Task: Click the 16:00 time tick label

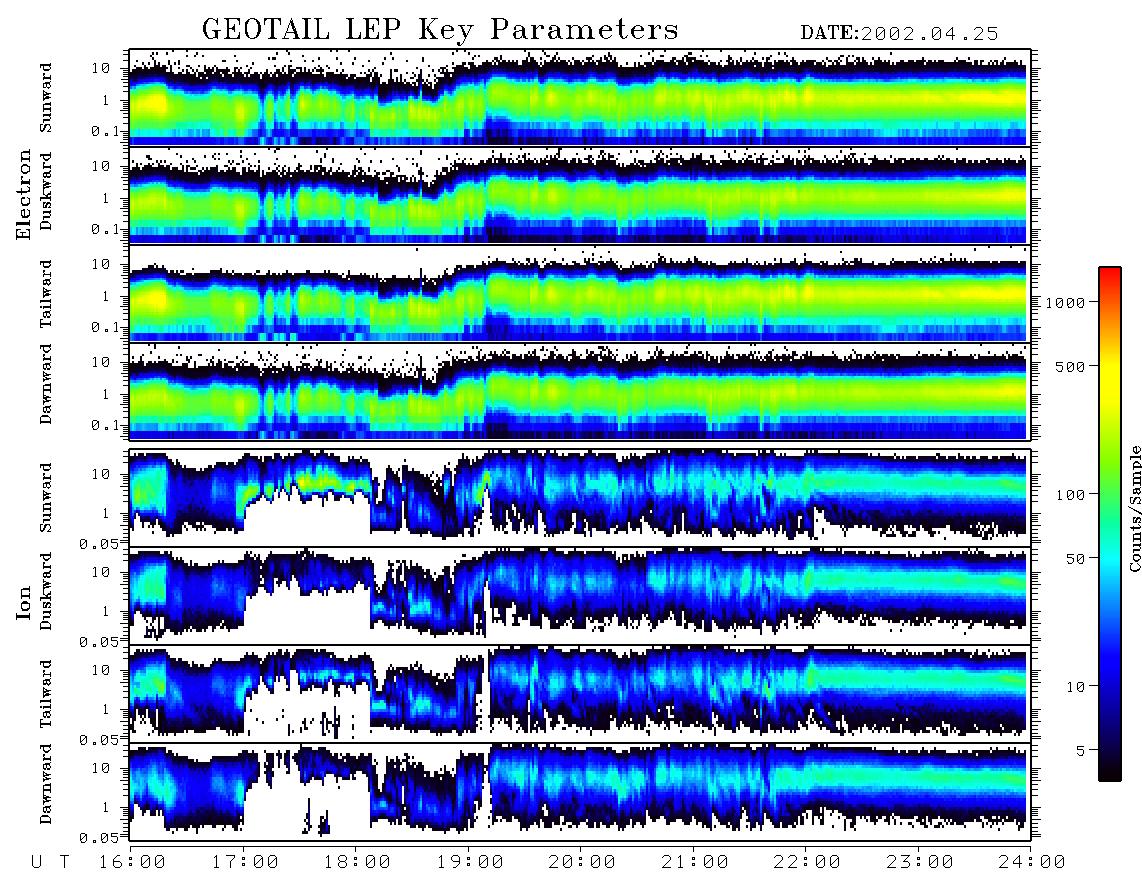Action: (132, 862)
